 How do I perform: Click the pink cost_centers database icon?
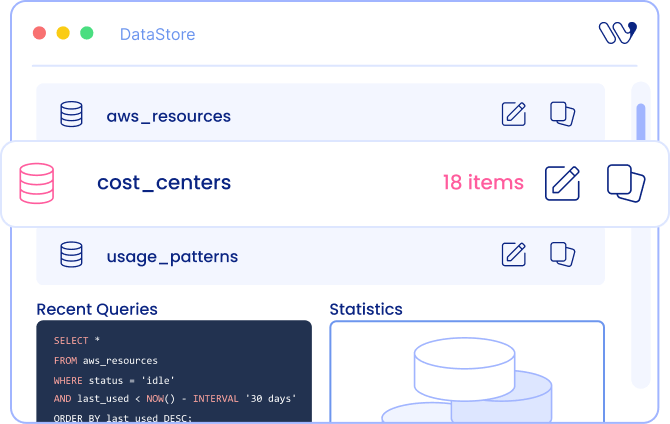tap(37, 183)
